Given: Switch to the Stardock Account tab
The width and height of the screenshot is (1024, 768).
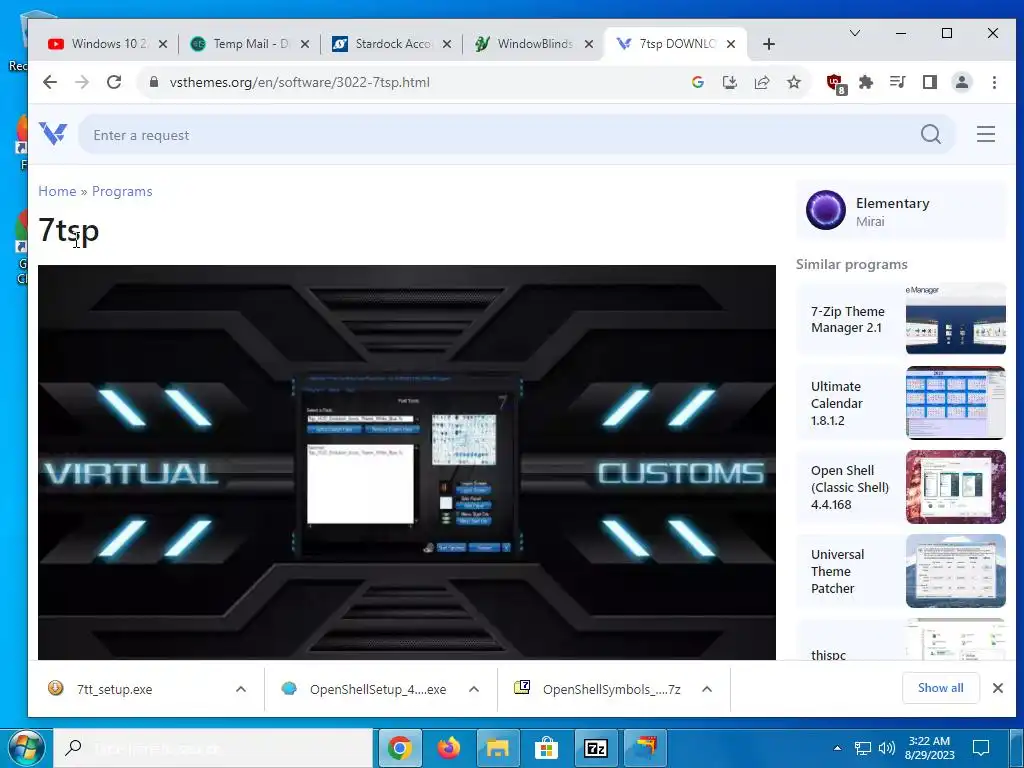Looking at the screenshot, I should [x=383, y=44].
